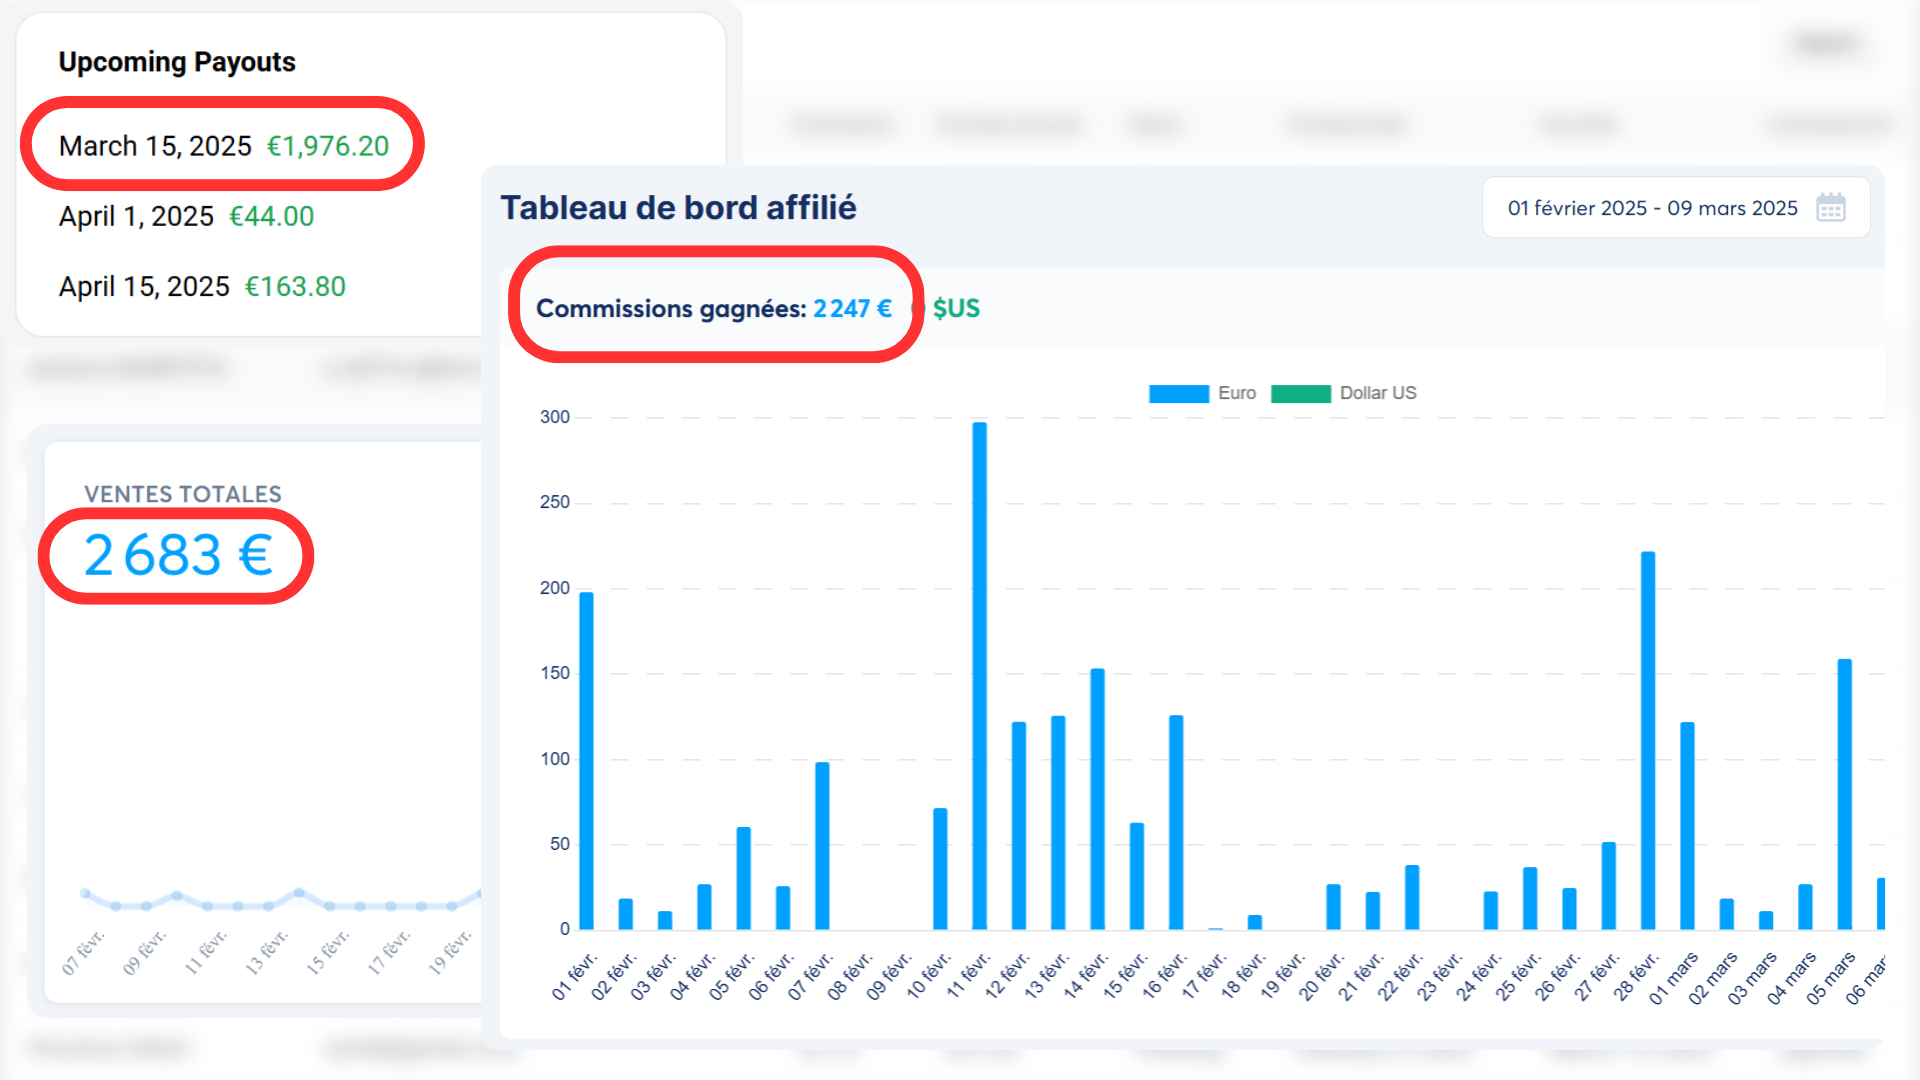The height and width of the screenshot is (1080, 1920).
Task: Toggle the Dollar US green legend swatch
Action: tap(1300, 394)
